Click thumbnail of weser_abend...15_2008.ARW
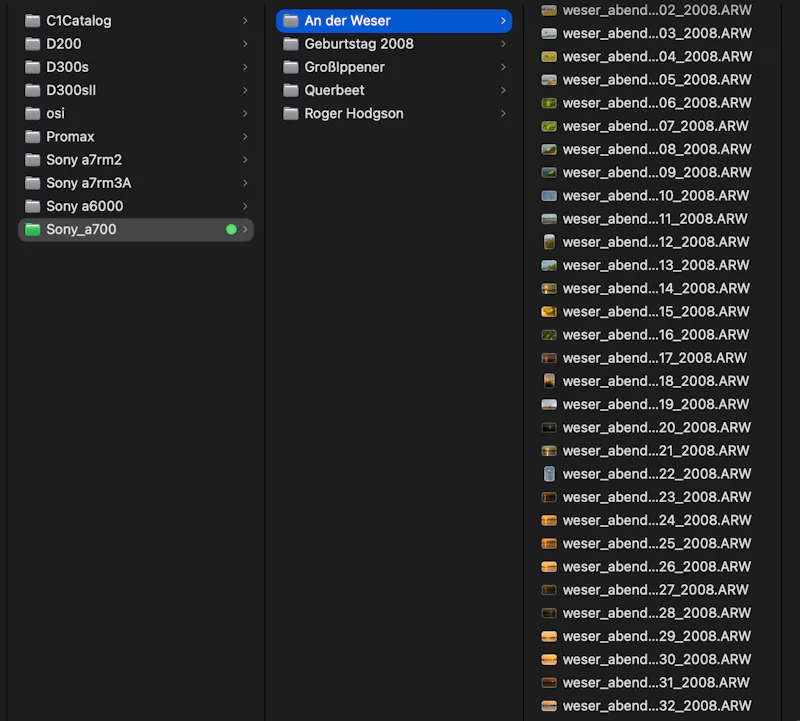This screenshot has width=800, height=721. [x=549, y=312]
